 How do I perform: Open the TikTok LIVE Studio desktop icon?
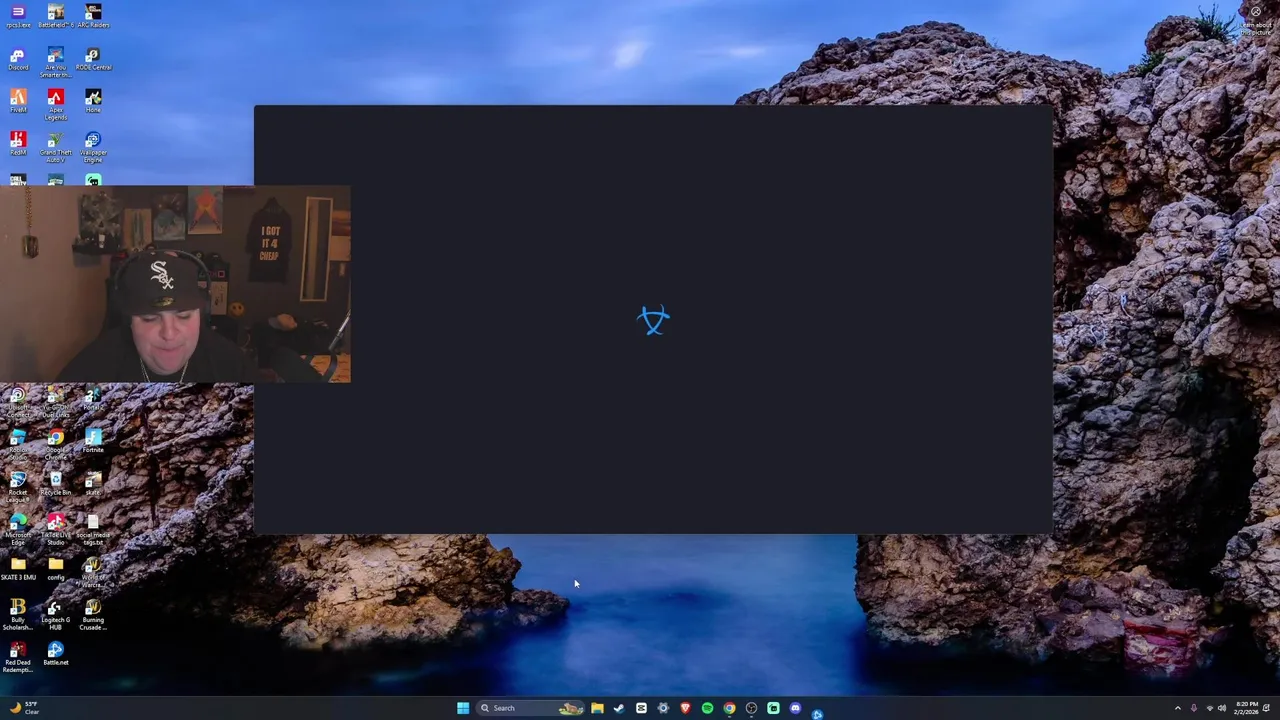click(55, 530)
